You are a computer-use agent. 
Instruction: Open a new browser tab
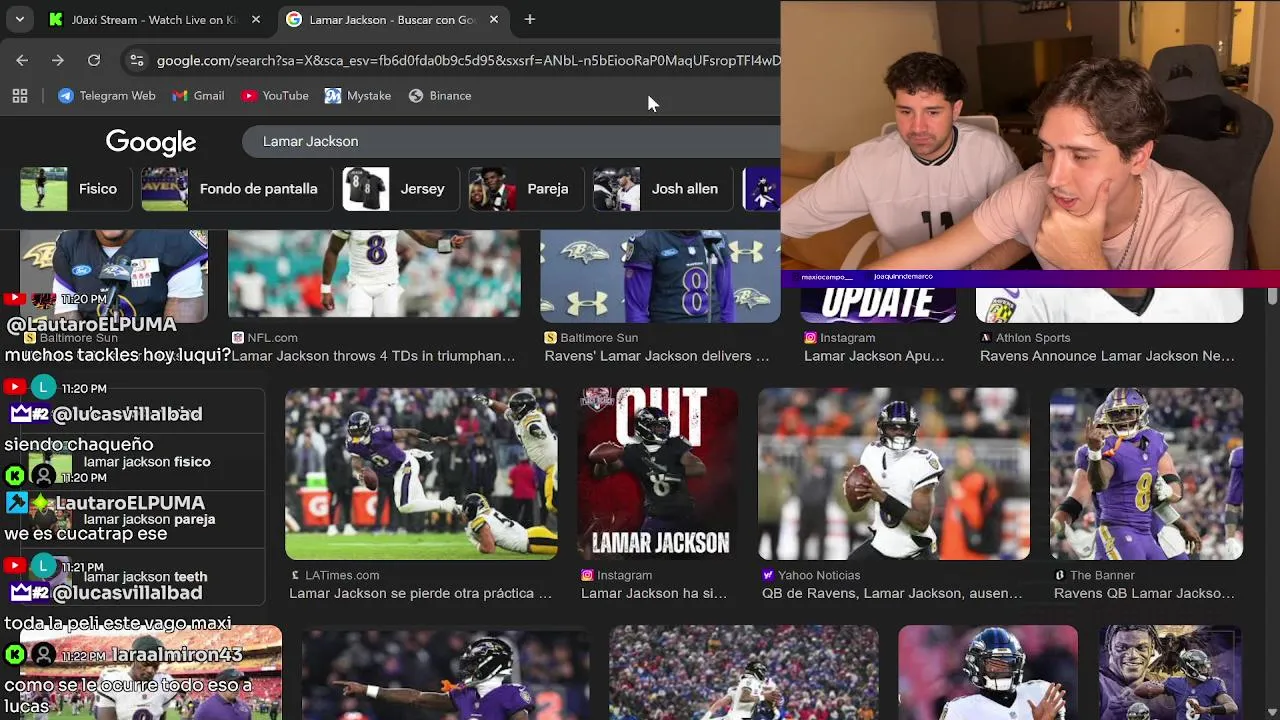point(530,20)
